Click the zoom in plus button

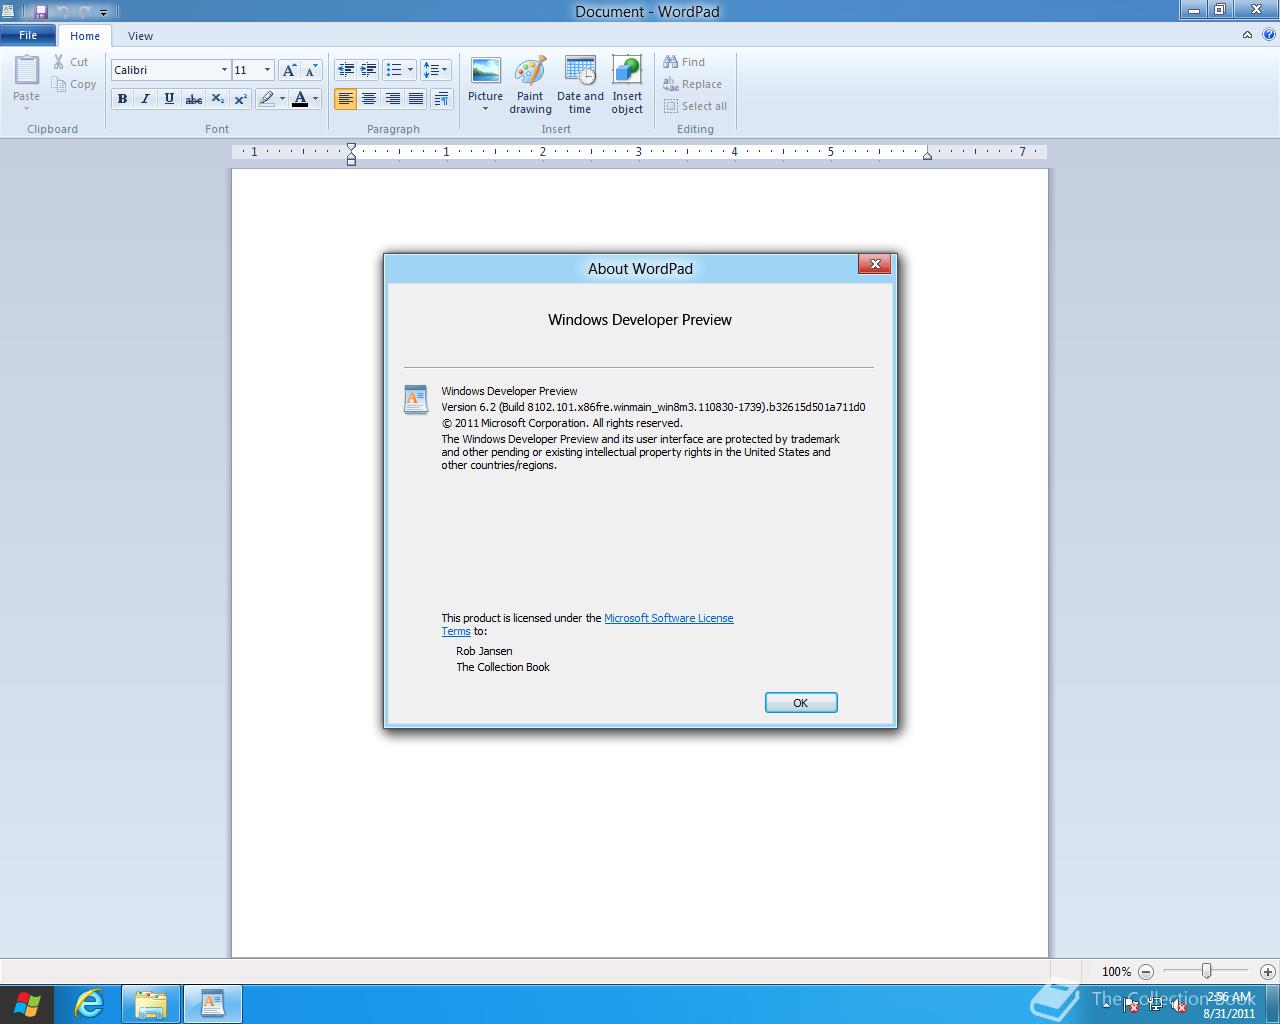1268,971
